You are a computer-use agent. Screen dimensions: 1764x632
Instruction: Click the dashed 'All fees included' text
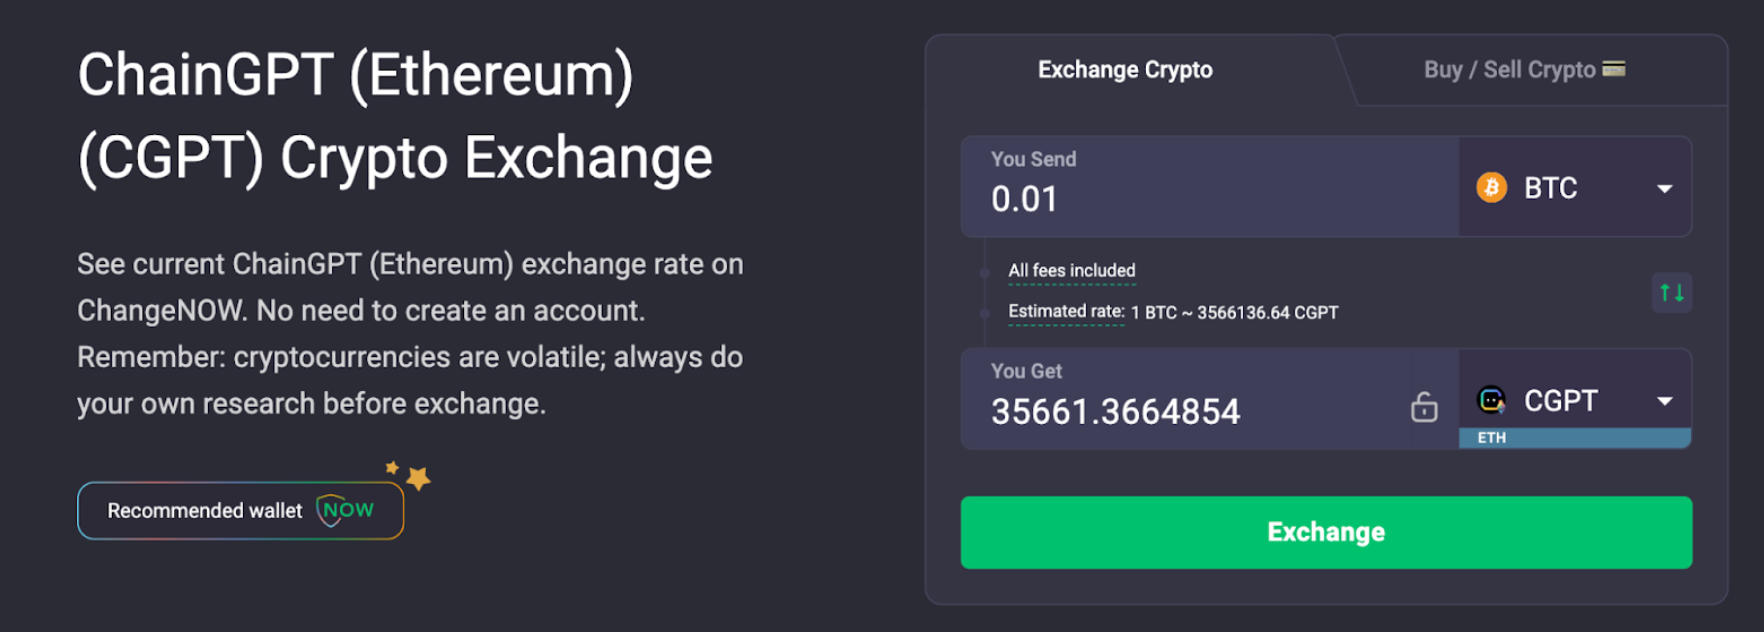pos(1071,270)
